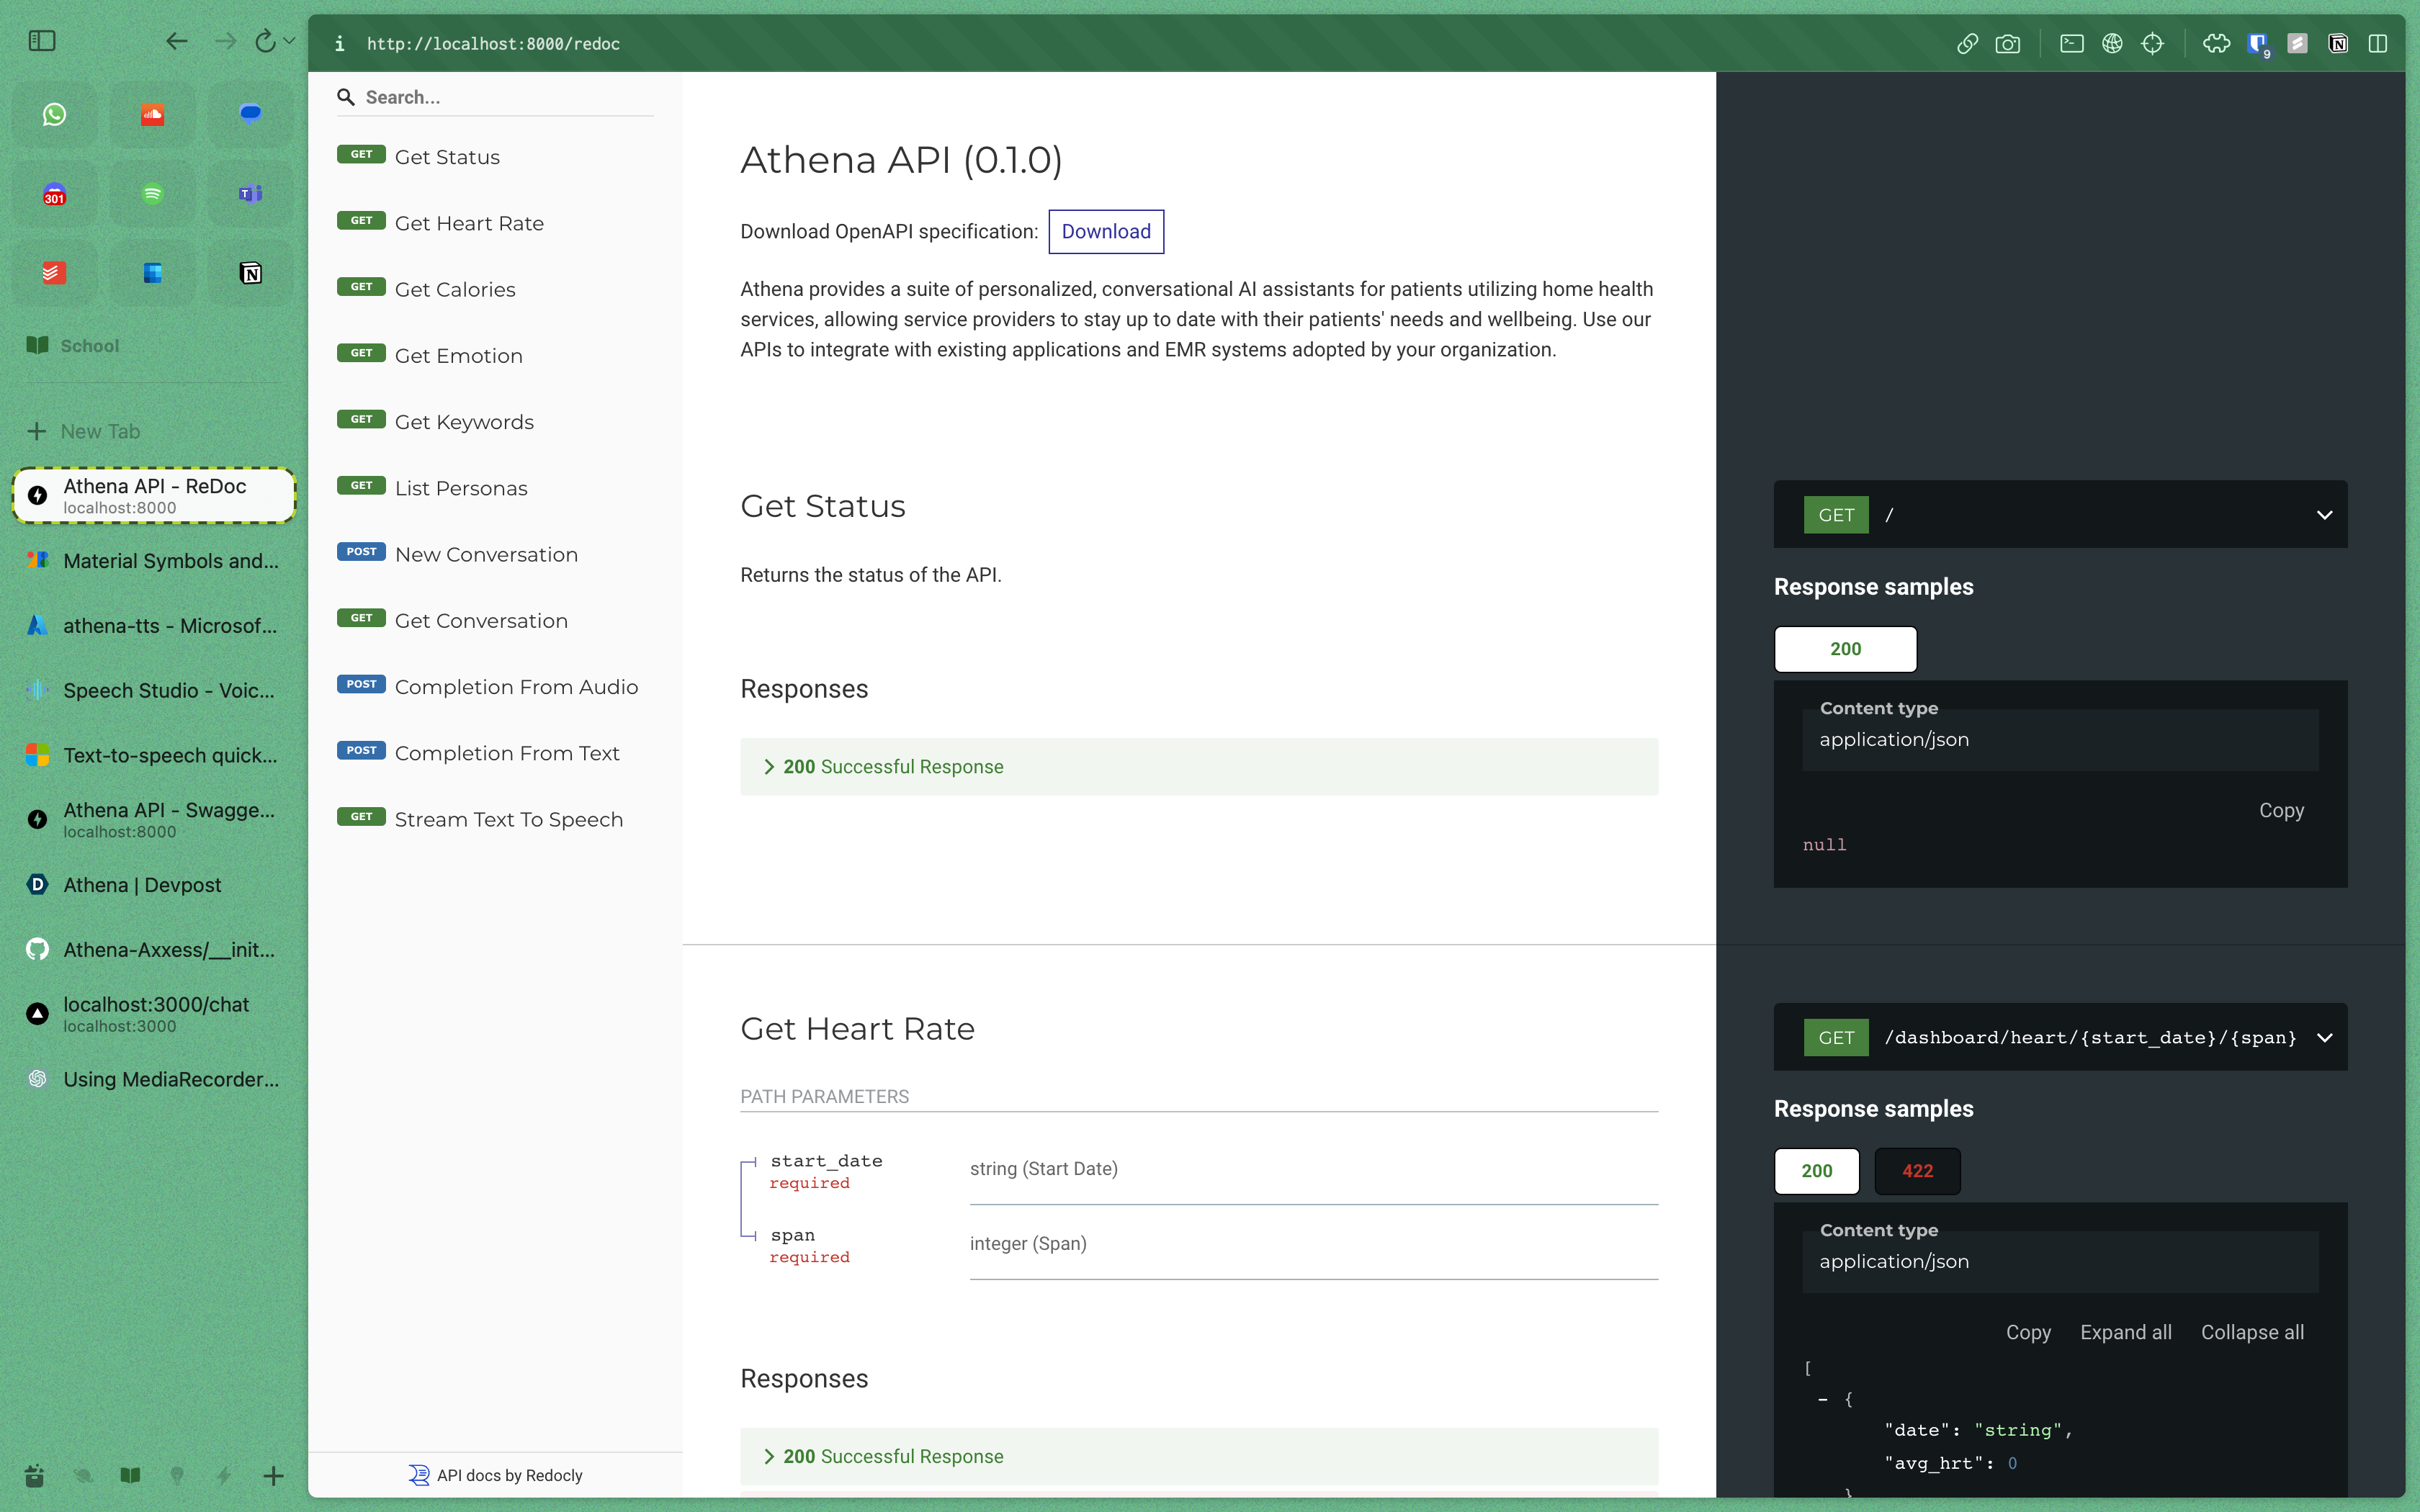Screen dimensions: 2420x1512
Task: Expand the 200 Successful Response under Get Status
Action: 892,767
